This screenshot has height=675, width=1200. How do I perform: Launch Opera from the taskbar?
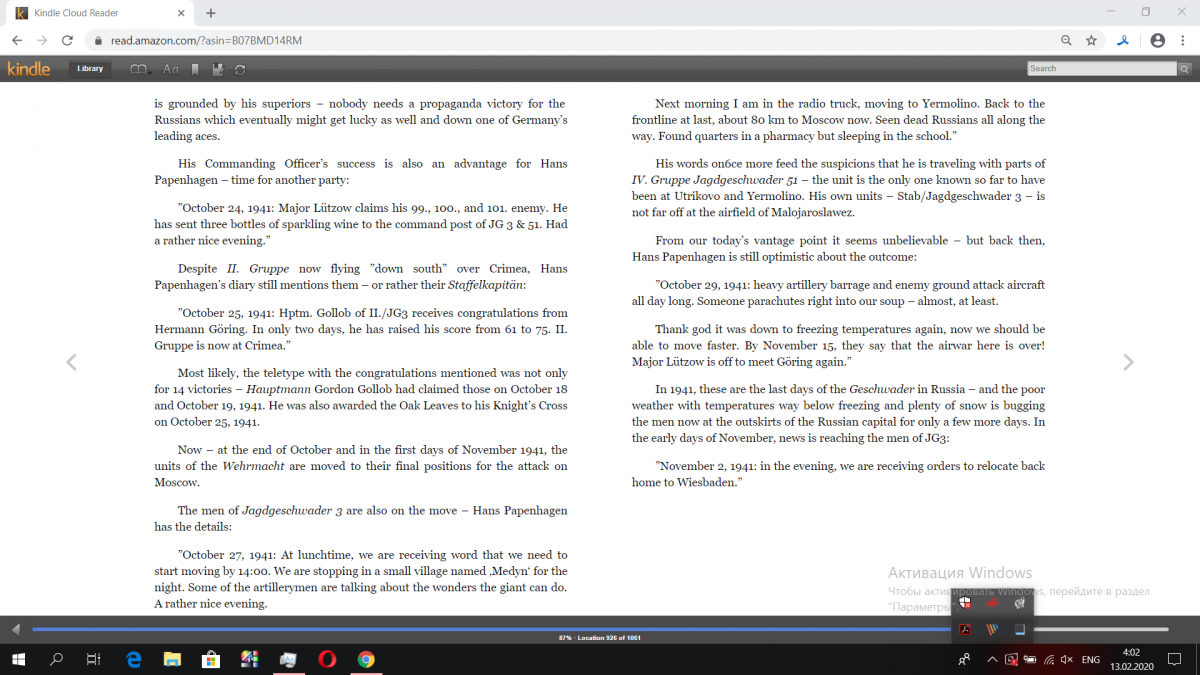(327, 659)
